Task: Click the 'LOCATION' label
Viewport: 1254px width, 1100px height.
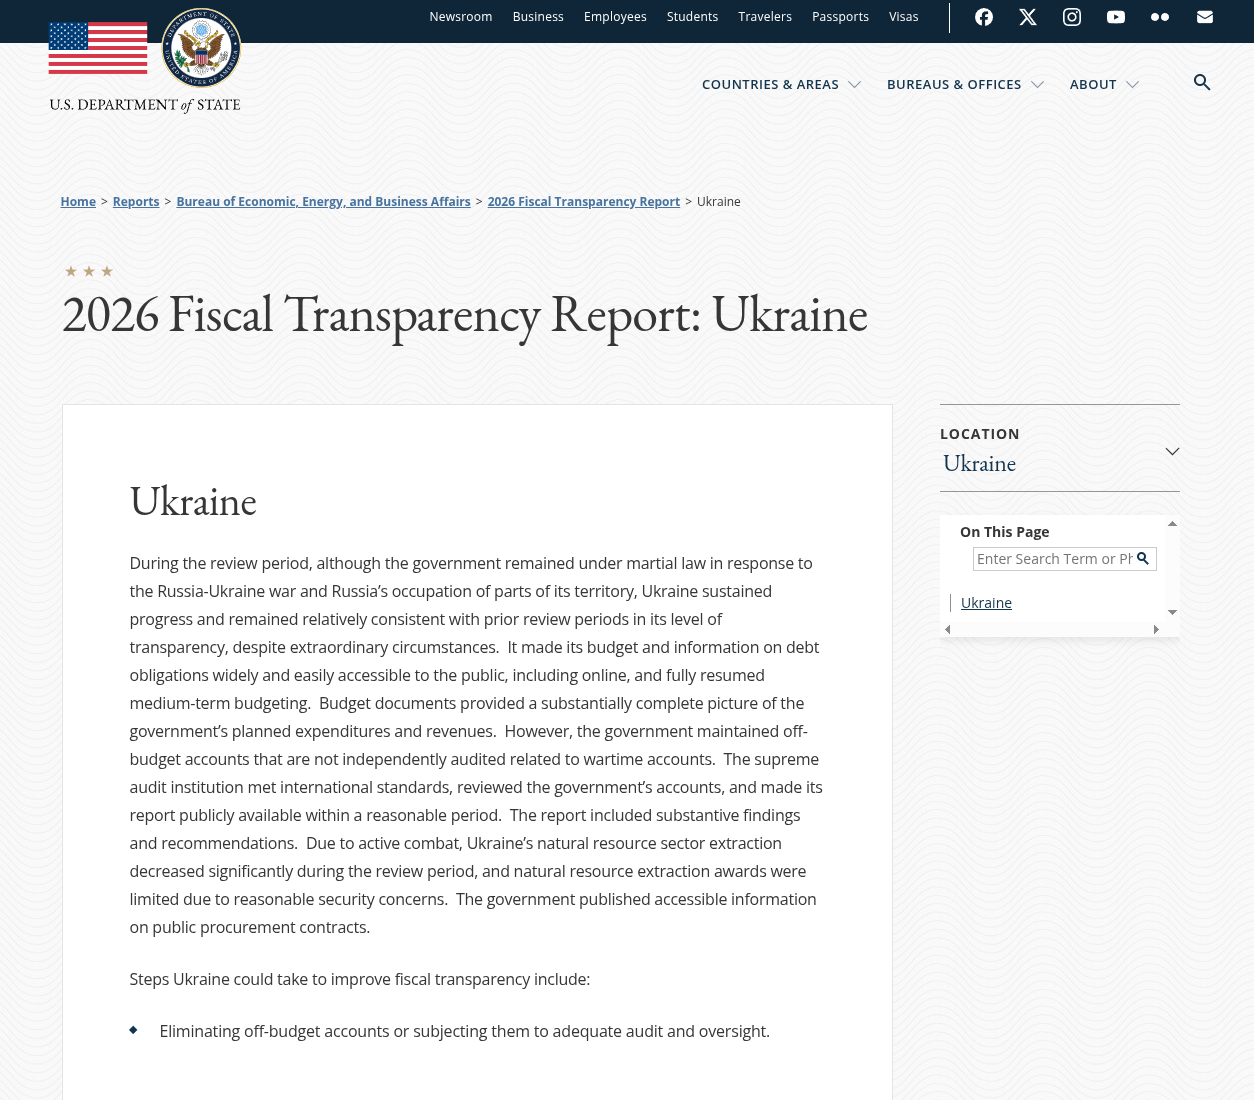Action: (980, 434)
